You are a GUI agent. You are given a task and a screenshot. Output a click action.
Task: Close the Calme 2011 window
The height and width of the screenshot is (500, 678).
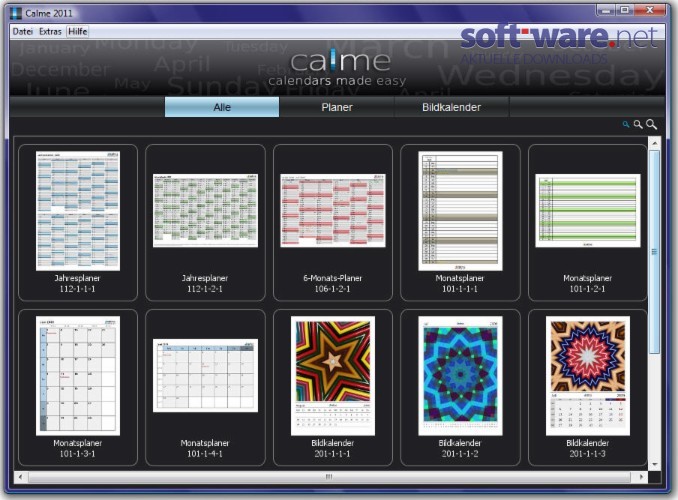point(649,10)
